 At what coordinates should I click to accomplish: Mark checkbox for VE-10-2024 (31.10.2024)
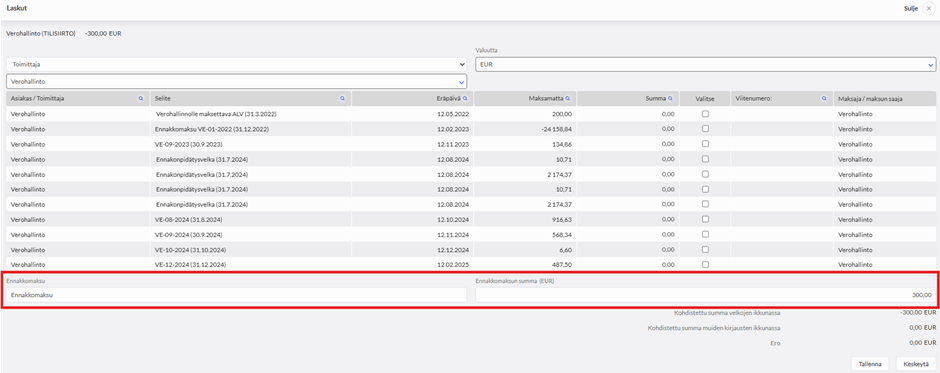pyautogui.click(x=705, y=249)
